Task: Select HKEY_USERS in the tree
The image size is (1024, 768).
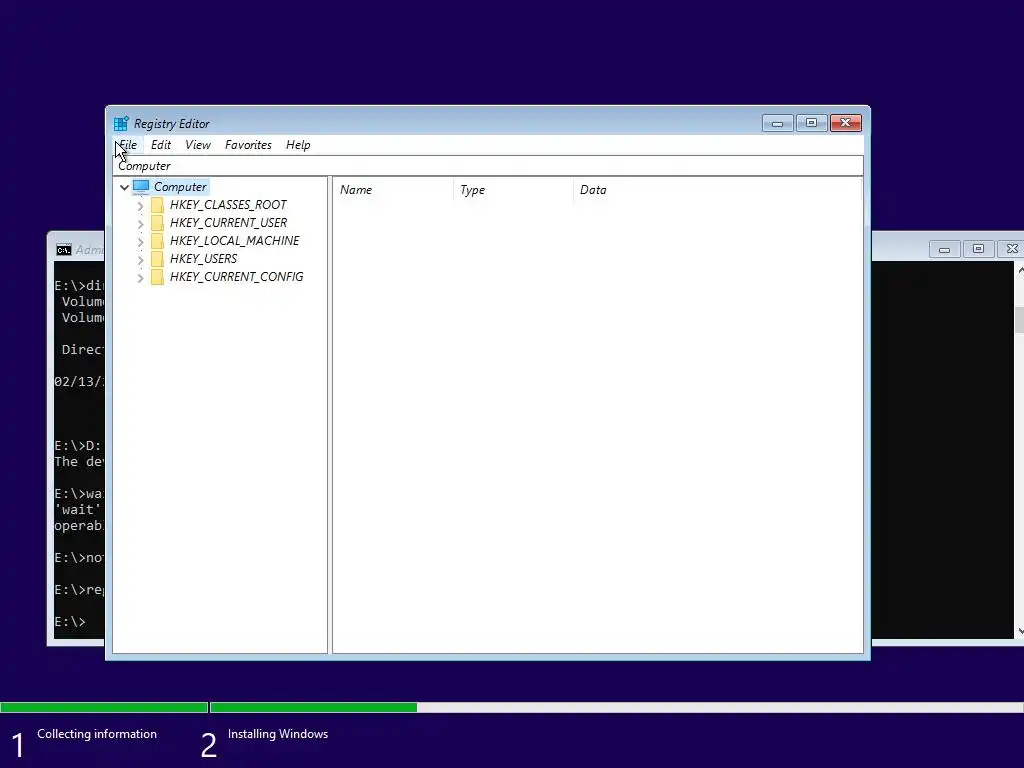Action: (x=203, y=259)
